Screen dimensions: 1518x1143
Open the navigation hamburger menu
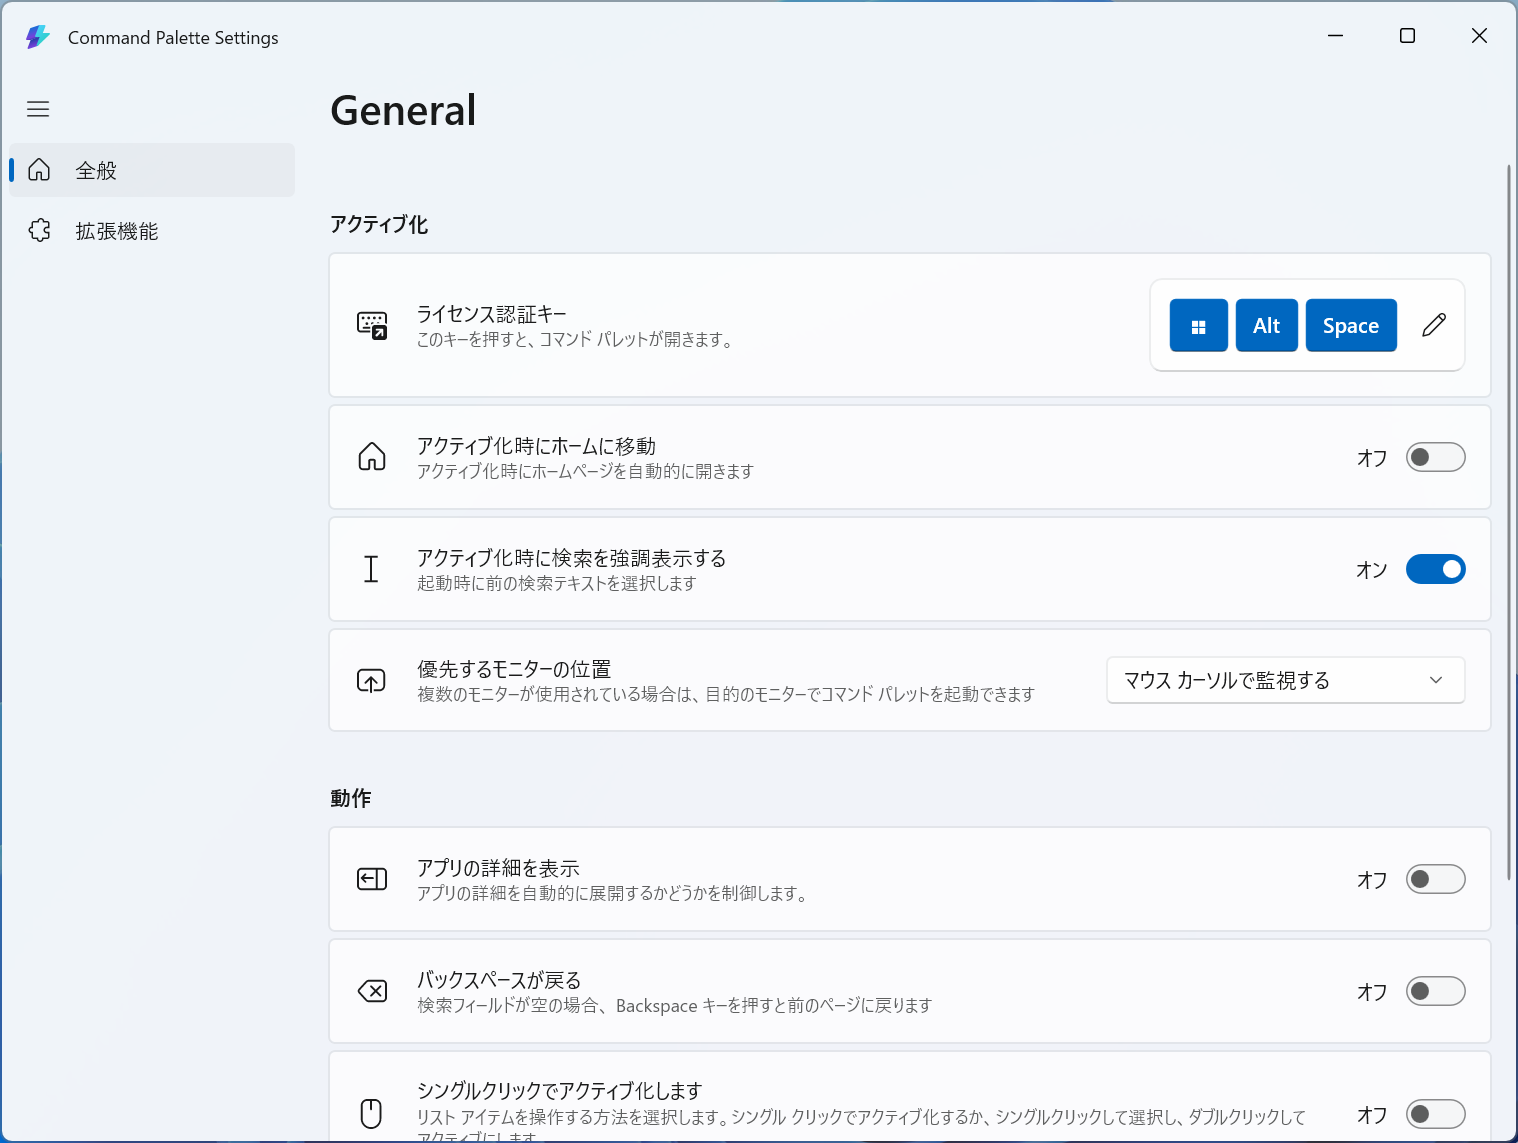tap(38, 109)
